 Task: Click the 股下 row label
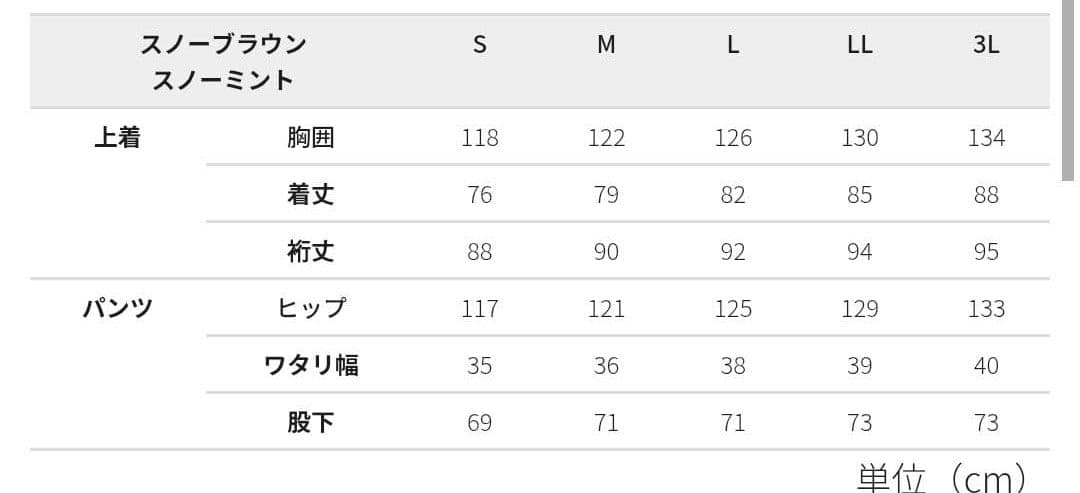310,422
